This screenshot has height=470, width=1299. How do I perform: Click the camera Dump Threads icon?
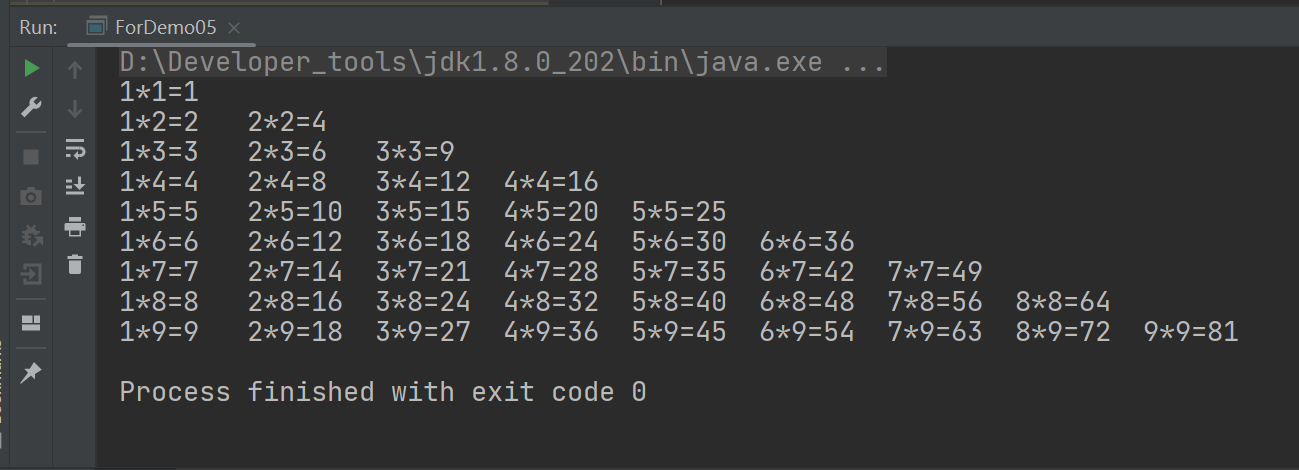tap(31, 196)
